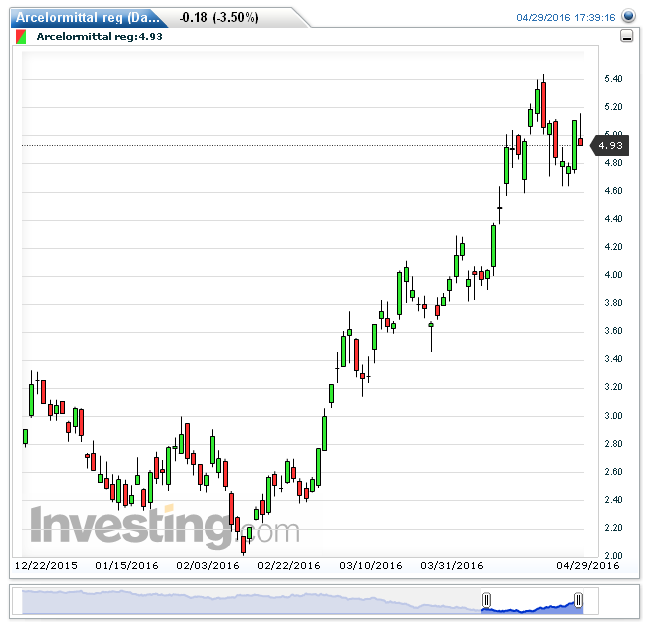This screenshot has height=627, width=650.
Task: Click the 3.20 price axis label
Action: (x=613, y=387)
